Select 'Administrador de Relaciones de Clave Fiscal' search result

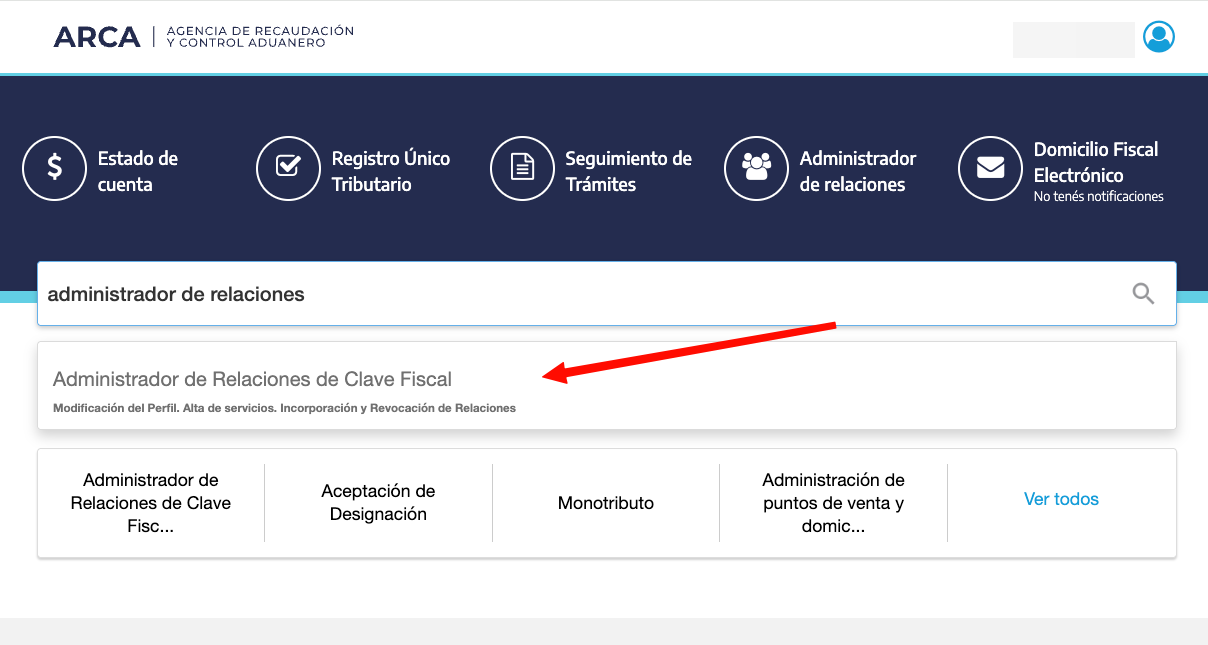pyautogui.click(x=607, y=386)
